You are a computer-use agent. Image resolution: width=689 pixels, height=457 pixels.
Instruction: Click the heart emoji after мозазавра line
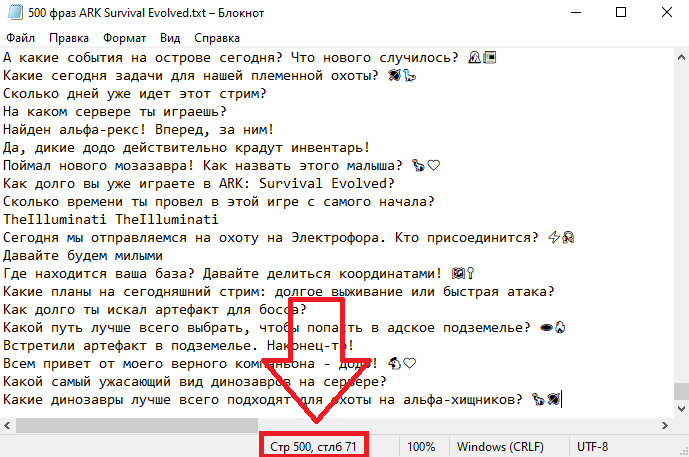434,165
